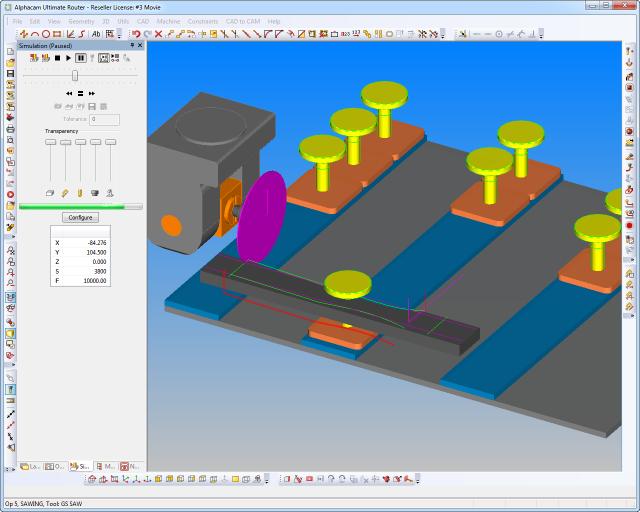Click the magenta saw blade in viewport
This screenshot has width=640, height=512.
pyautogui.click(x=262, y=216)
